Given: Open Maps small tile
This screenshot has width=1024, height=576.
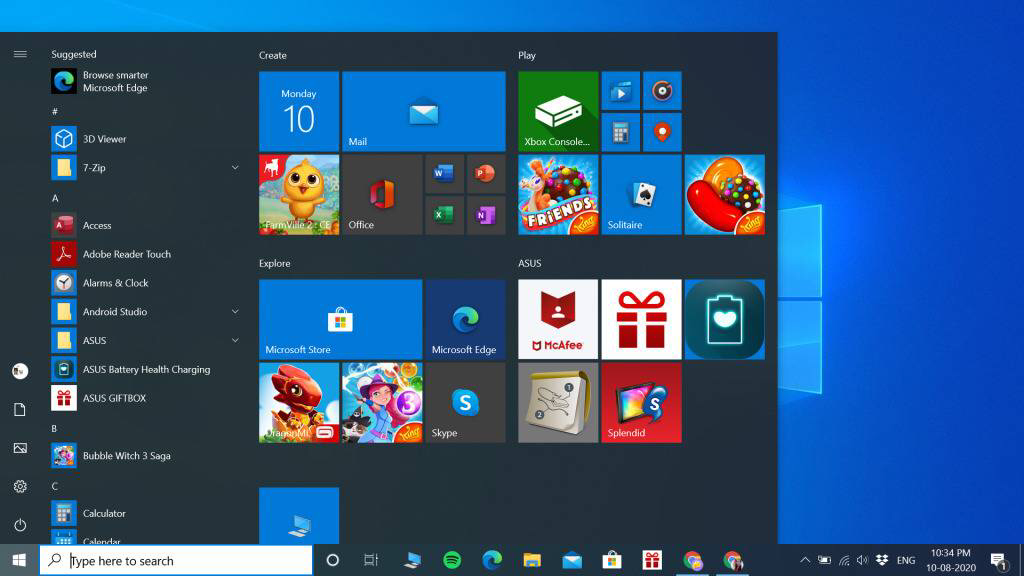Looking at the screenshot, I should click(x=662, y=133).
